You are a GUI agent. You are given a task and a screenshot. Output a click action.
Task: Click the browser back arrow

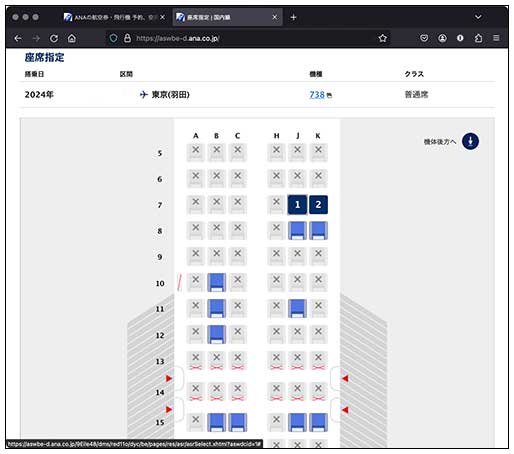(x=18, y=38)
